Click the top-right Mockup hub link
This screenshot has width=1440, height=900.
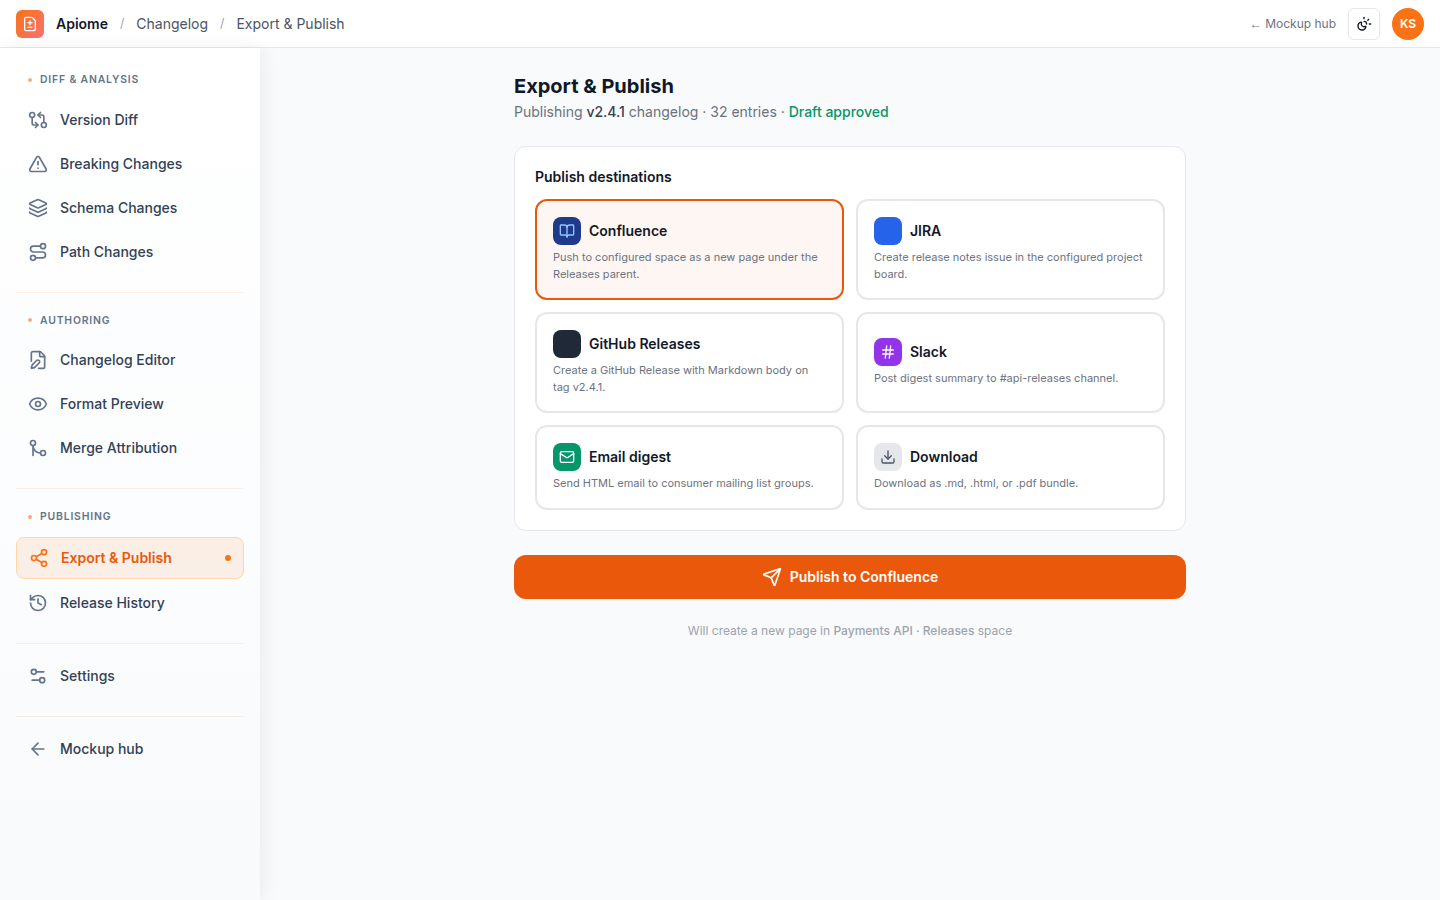pyautogui.click(x=1293, y=24)
